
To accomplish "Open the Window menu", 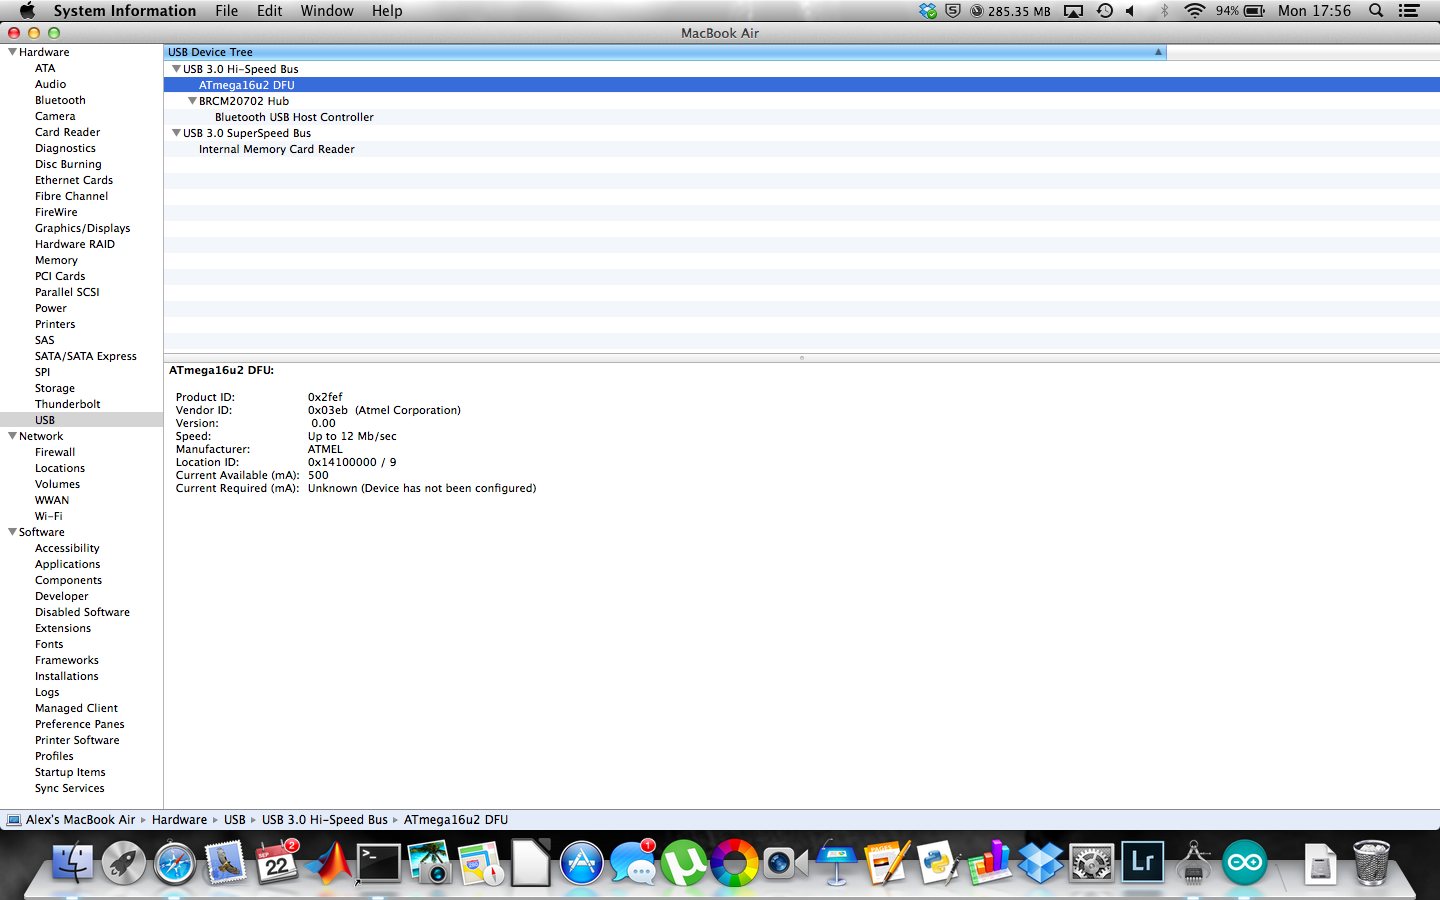I will point(327,11).
